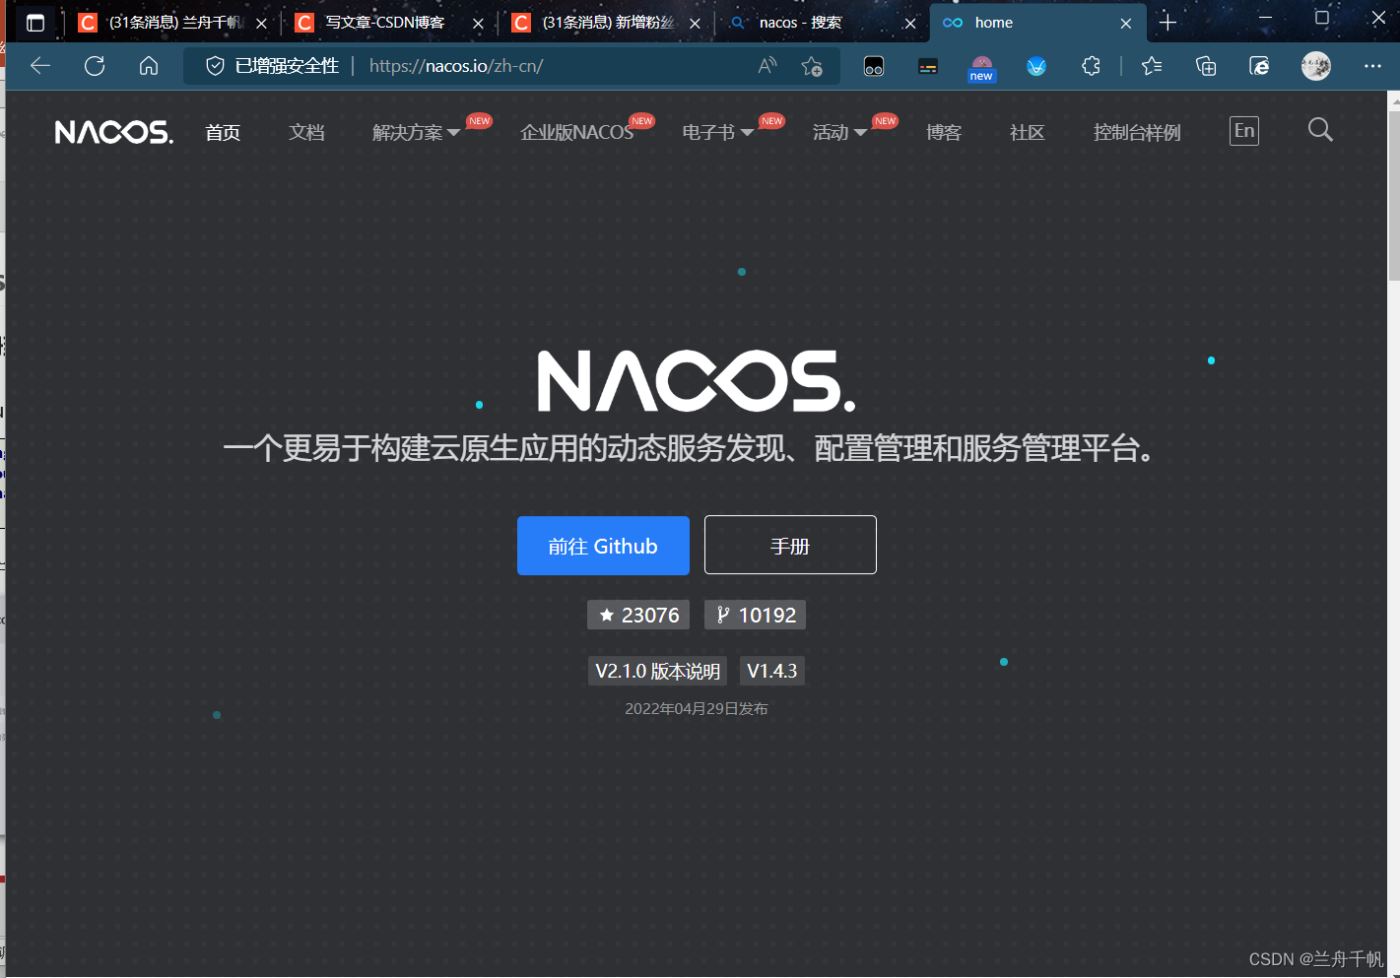Reload the page with the refresh icon
This screenshot has width=1400, height=978.
point(95,66)
